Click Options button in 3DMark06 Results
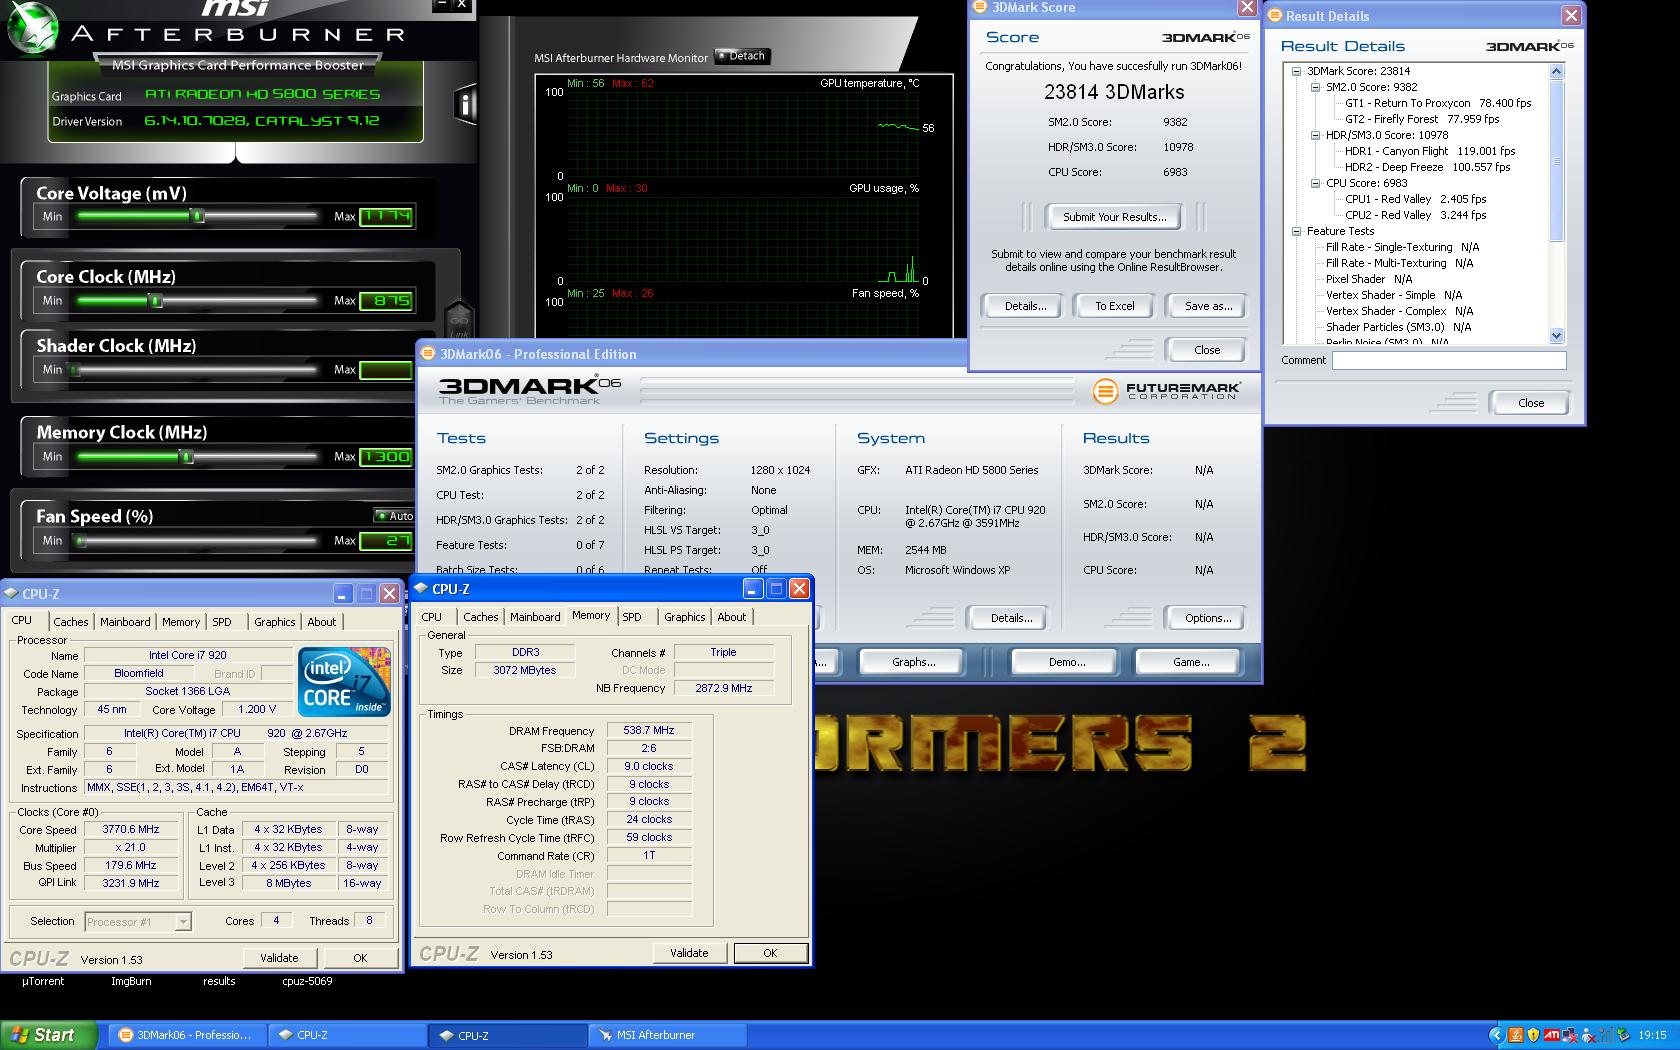 click(x=1207, y=618)
